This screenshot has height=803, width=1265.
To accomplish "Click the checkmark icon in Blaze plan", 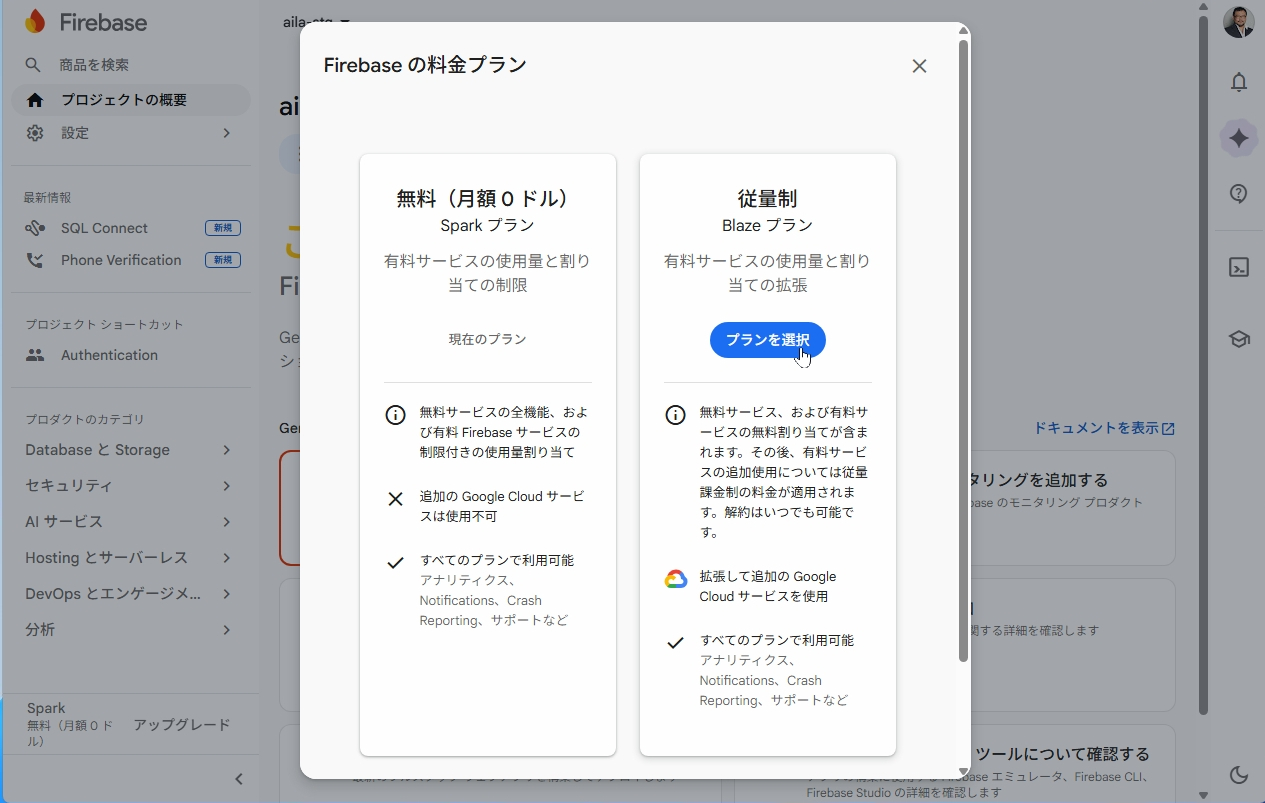I will click(x=675, y=643).
